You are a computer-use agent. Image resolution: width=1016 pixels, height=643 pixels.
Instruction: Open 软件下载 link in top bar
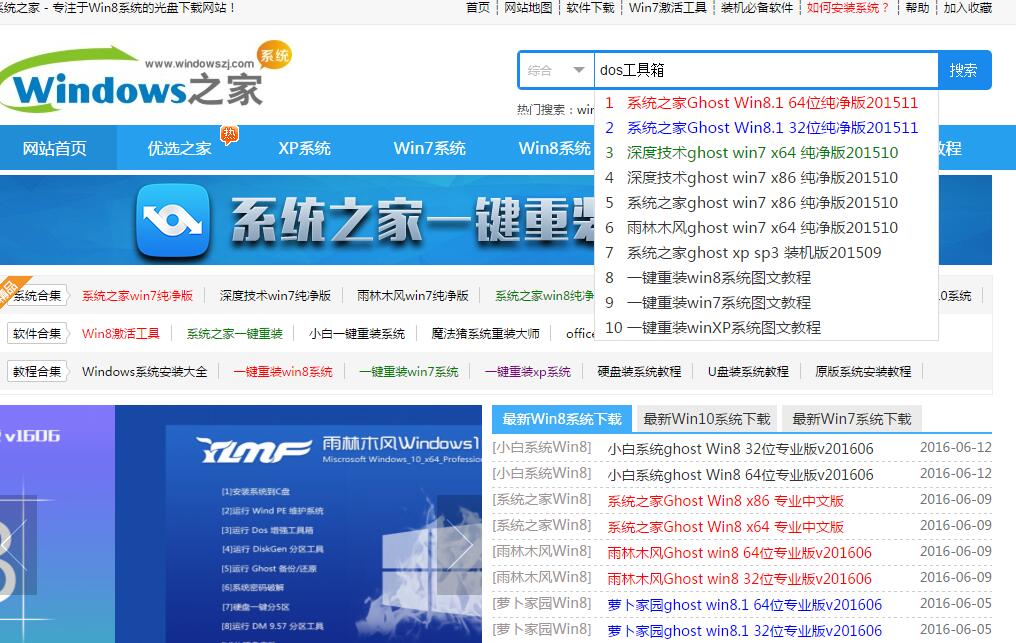click(590, 8)
